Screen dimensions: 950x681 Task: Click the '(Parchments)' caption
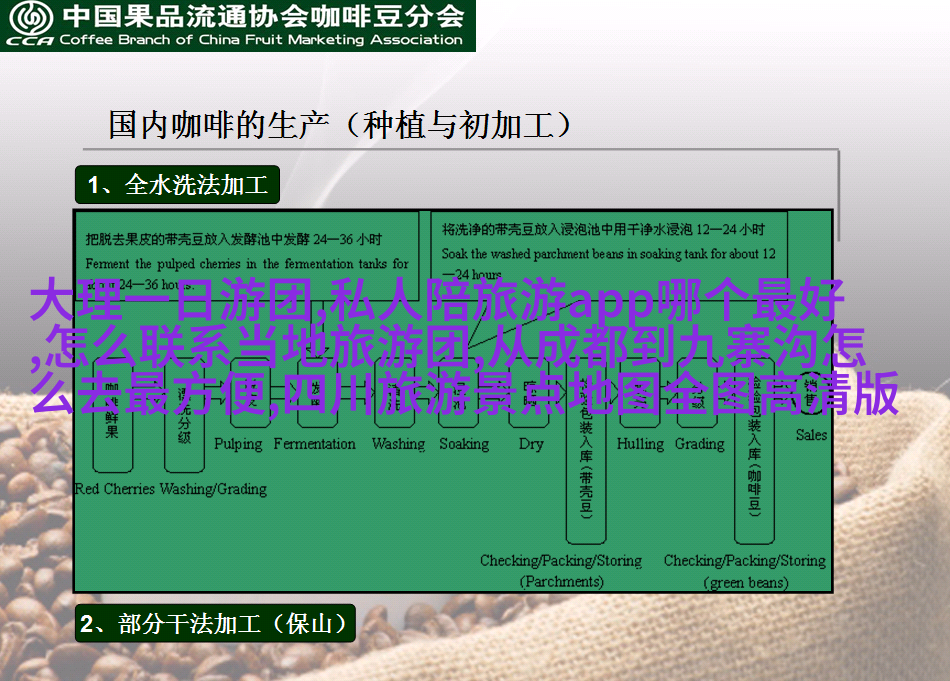pyautogui.click(x=562, y=582)
